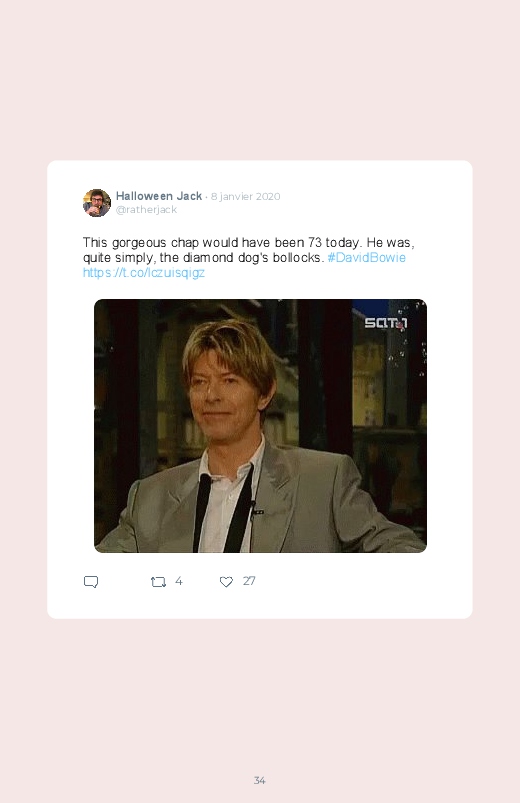Image resolution: width=520 pixels, height=803 pixels.
Task: Click the lapel microphone in the photo
Action: pyautogui.click(x=255, y=510)
